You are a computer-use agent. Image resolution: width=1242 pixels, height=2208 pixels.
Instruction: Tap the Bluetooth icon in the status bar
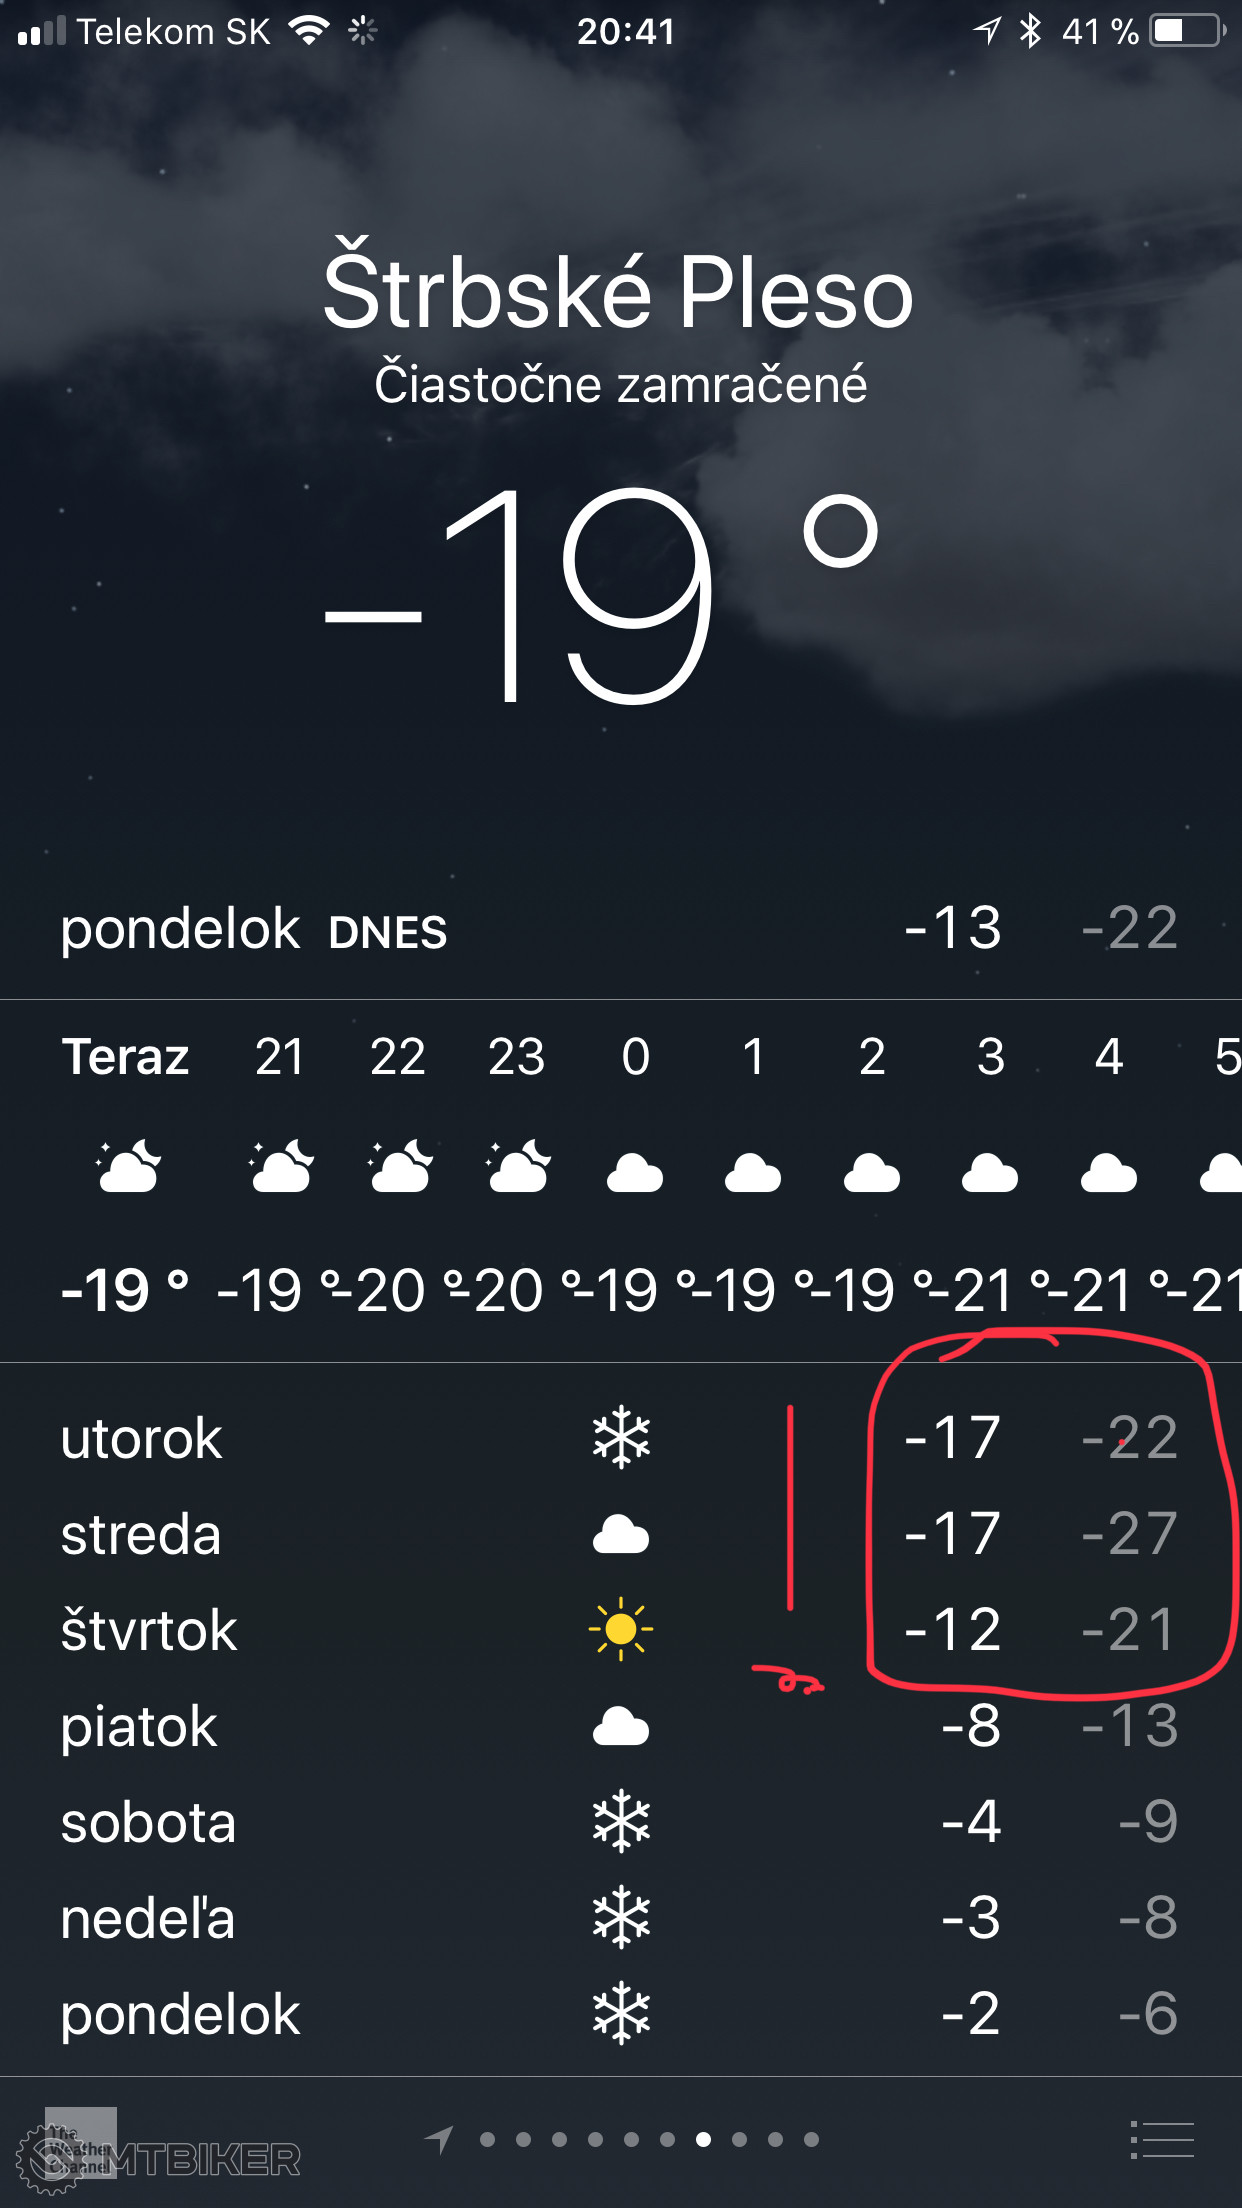[1030, 31]
